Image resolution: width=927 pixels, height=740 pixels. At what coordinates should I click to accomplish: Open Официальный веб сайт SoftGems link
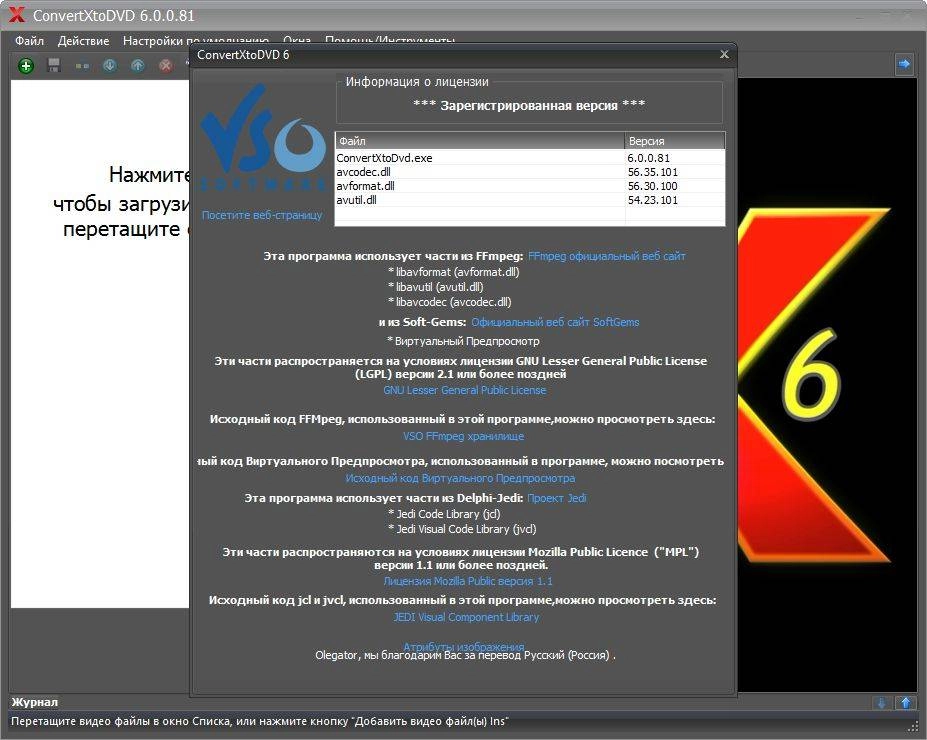coord(555,322)
